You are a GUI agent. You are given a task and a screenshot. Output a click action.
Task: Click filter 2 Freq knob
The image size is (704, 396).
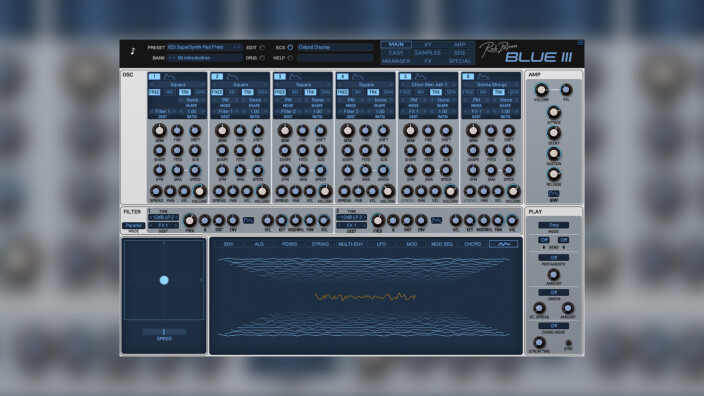[378, 220]
